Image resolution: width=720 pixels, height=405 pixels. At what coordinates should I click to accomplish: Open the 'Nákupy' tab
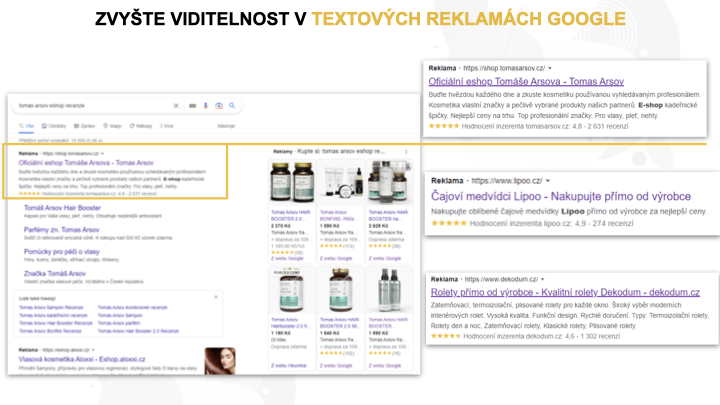[x=141, y=126]
